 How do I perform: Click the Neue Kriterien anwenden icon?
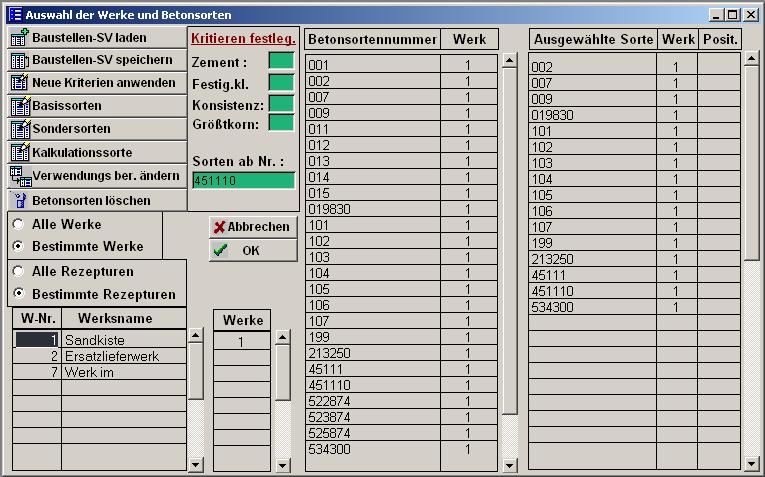click(19, 83)
